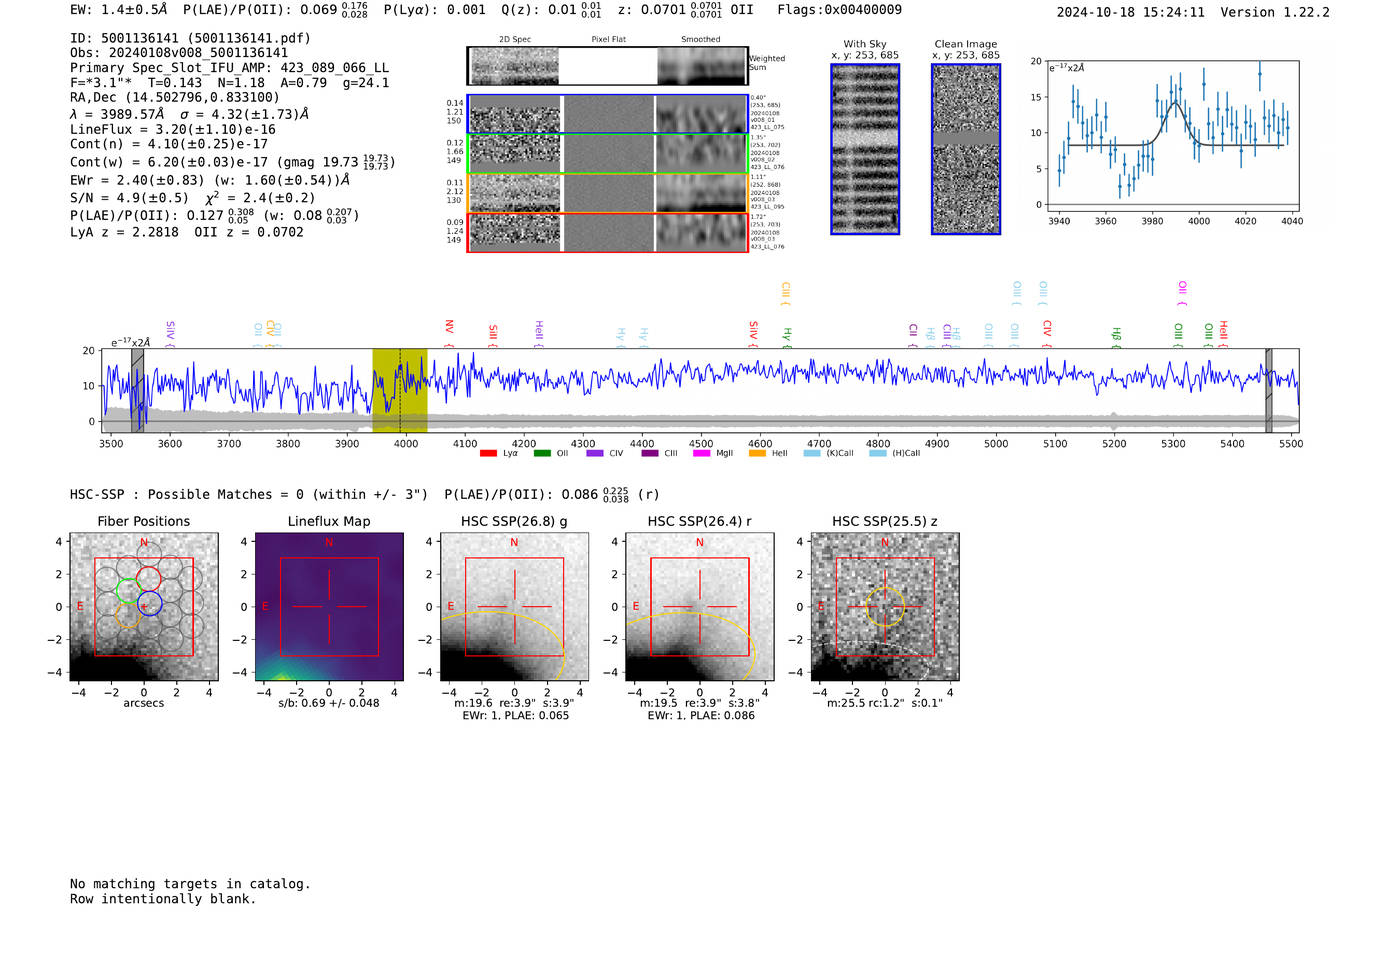The width and height of the screenshot is (1400, 953).
Task: Click the λ = 3989.57Å line
Action: click(190, 114)
